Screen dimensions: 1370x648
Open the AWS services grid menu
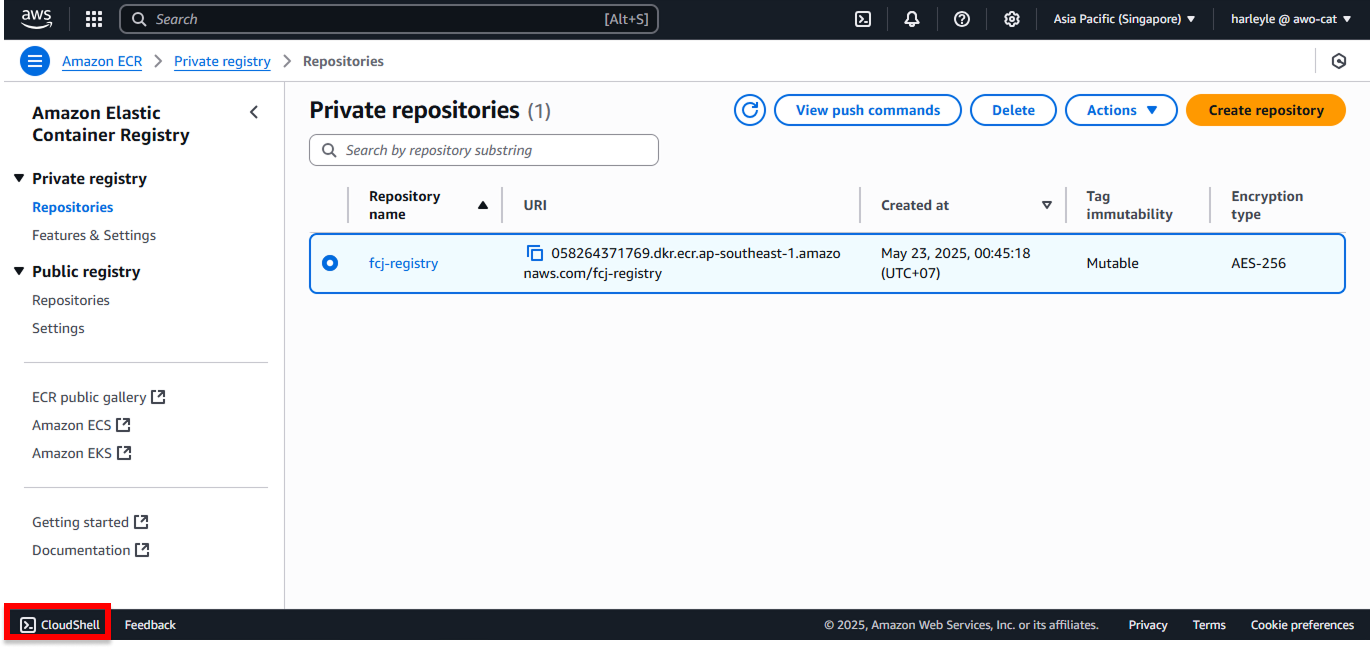(94, 19)
